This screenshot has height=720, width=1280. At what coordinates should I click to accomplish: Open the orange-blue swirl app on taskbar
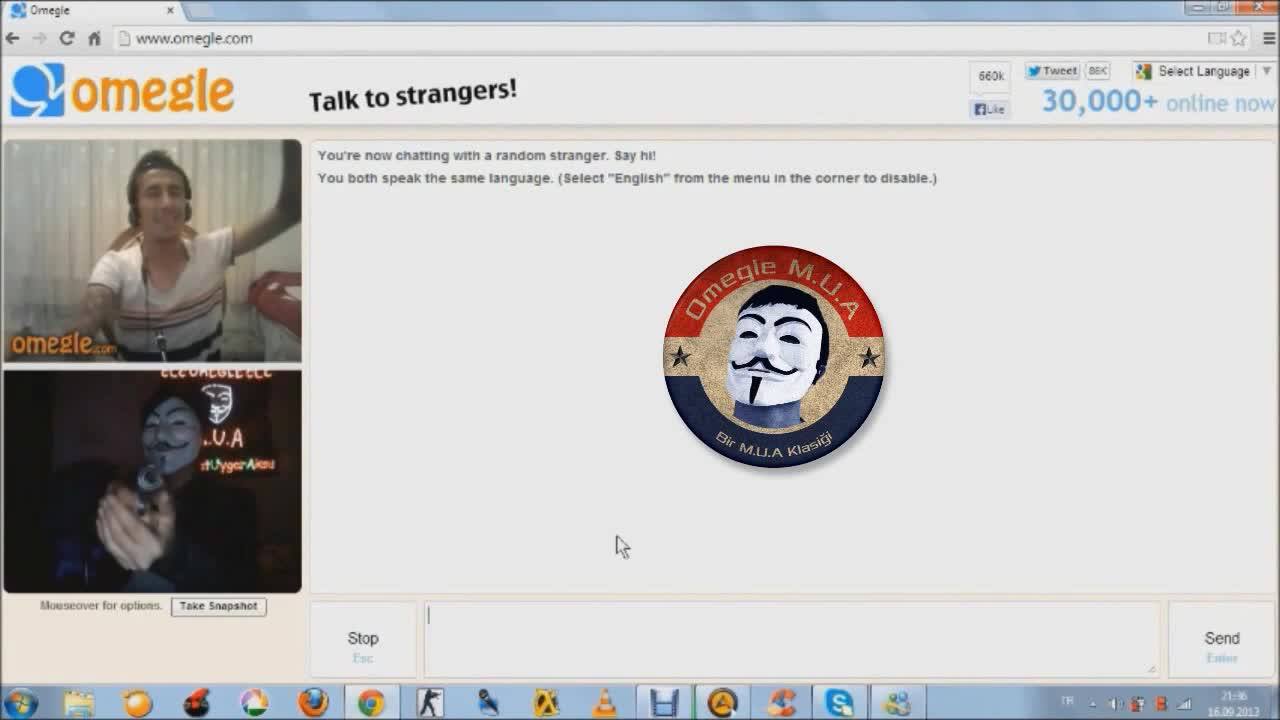(x=781, y=703)
